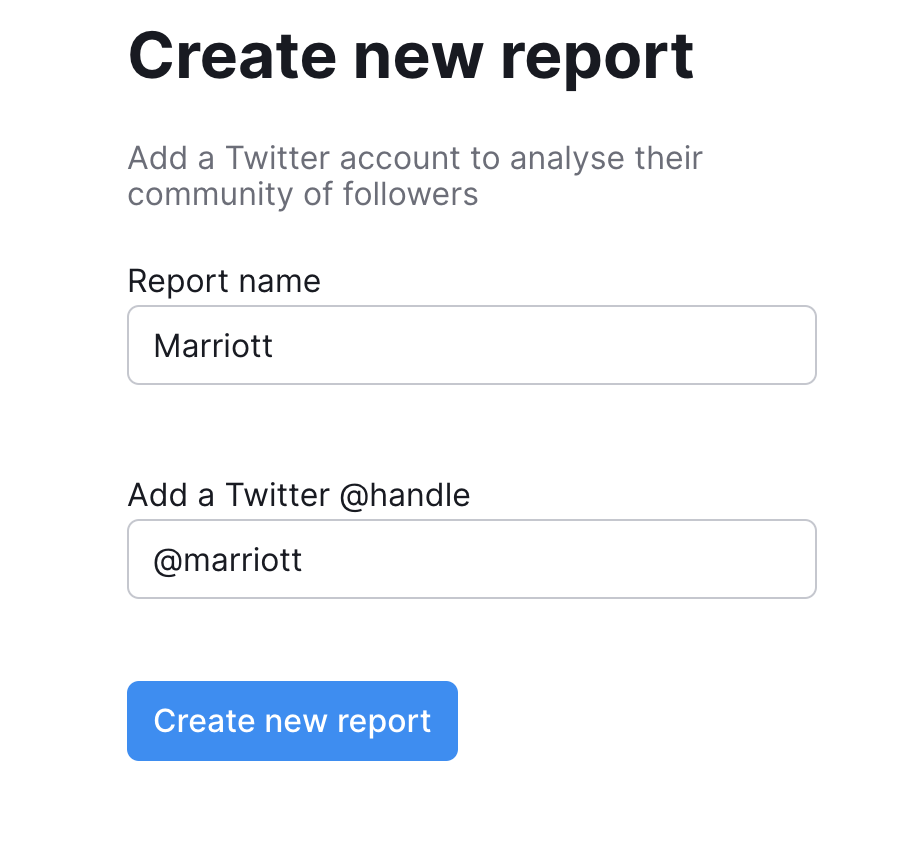Click the "Report name" field label
The width and height of the screenshot is (912, 858).
(224, 281)
